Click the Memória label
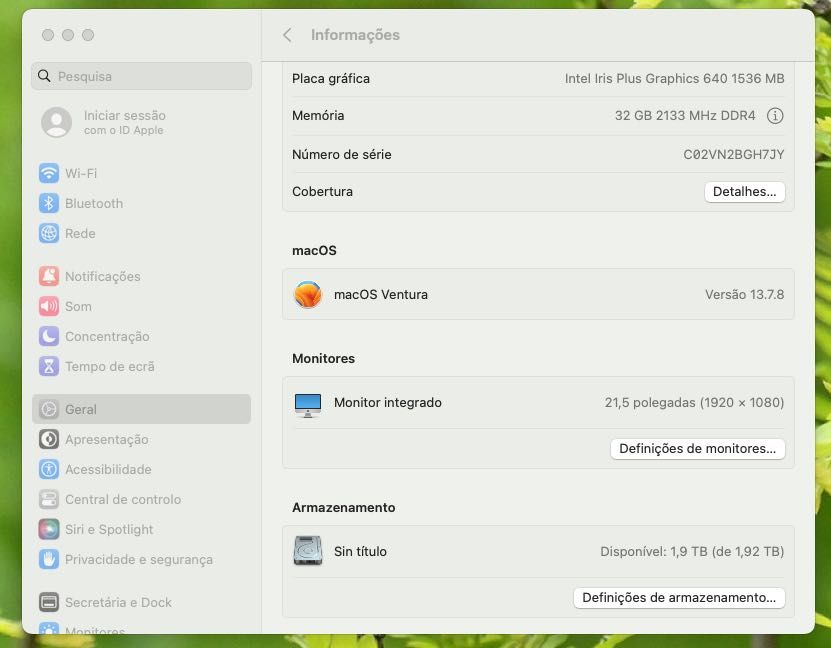The height and width of the screenshot is (648, 831). click(318, 116)
